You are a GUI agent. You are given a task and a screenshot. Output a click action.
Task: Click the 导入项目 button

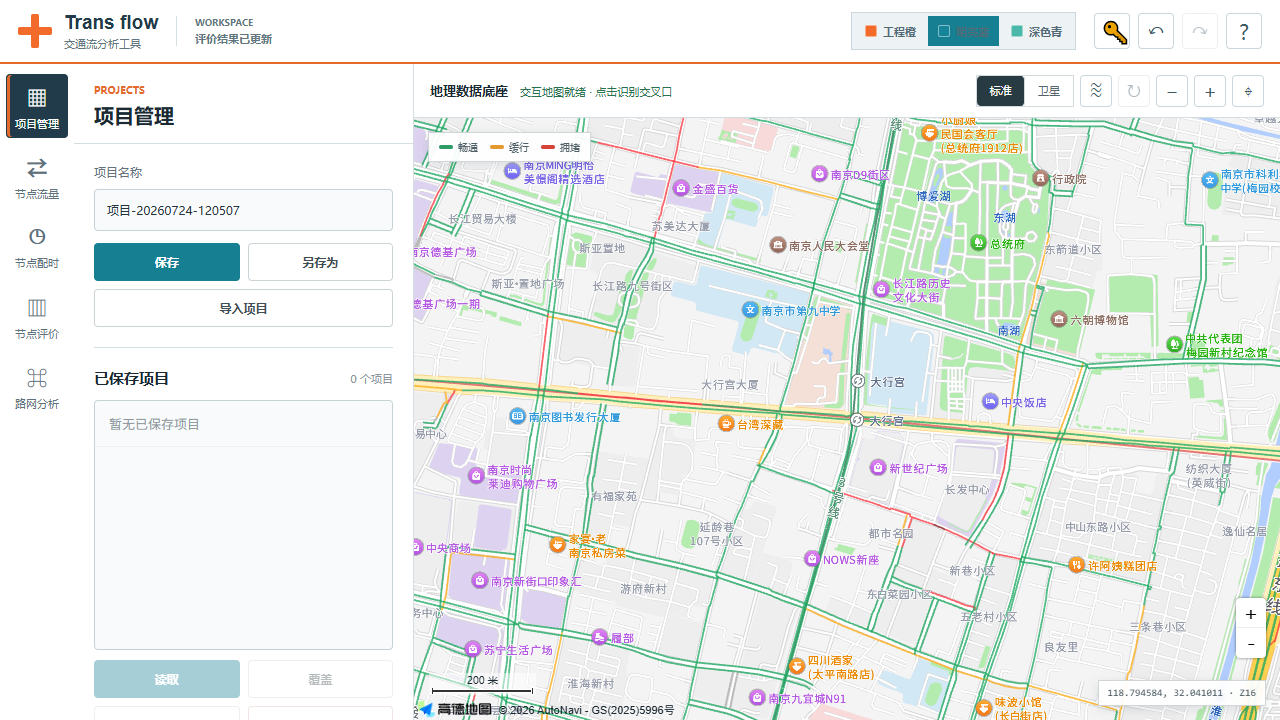pos(243,308)
